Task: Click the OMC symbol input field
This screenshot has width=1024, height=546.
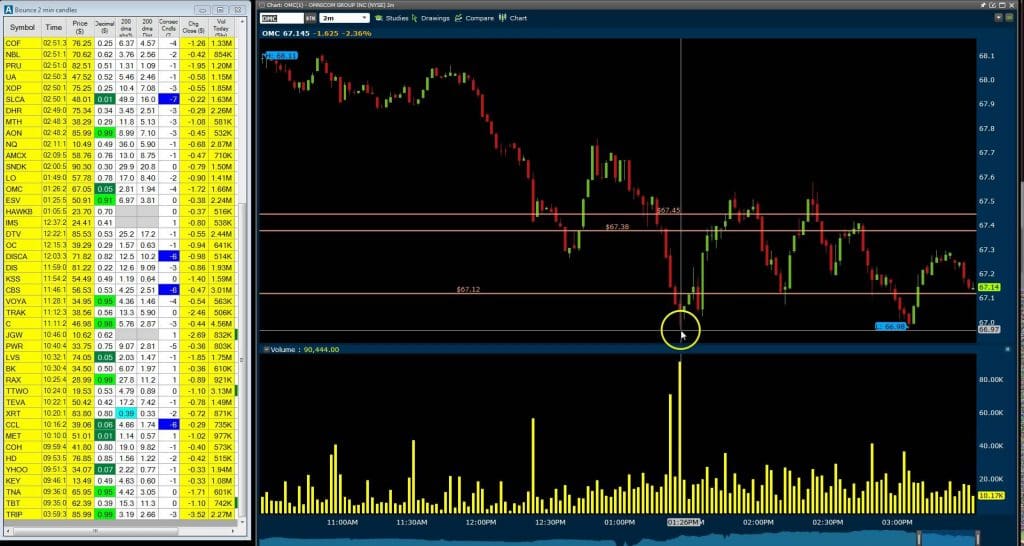Action: coord(276,18)
